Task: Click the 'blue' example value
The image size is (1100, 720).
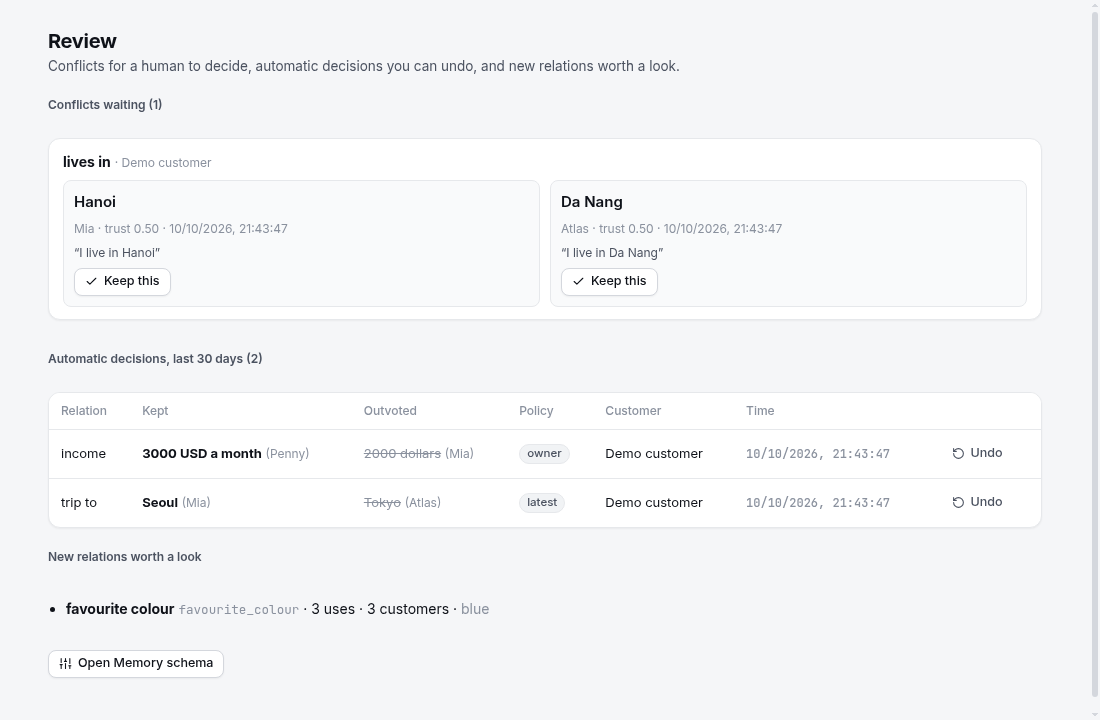Action: click(475, 609)
